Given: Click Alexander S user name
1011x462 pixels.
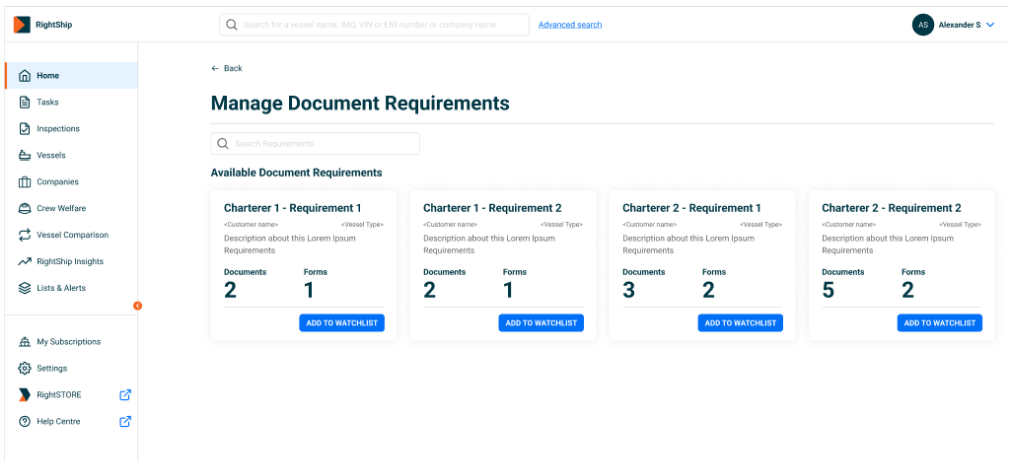Looking at the screenshot, I should 959,24.
